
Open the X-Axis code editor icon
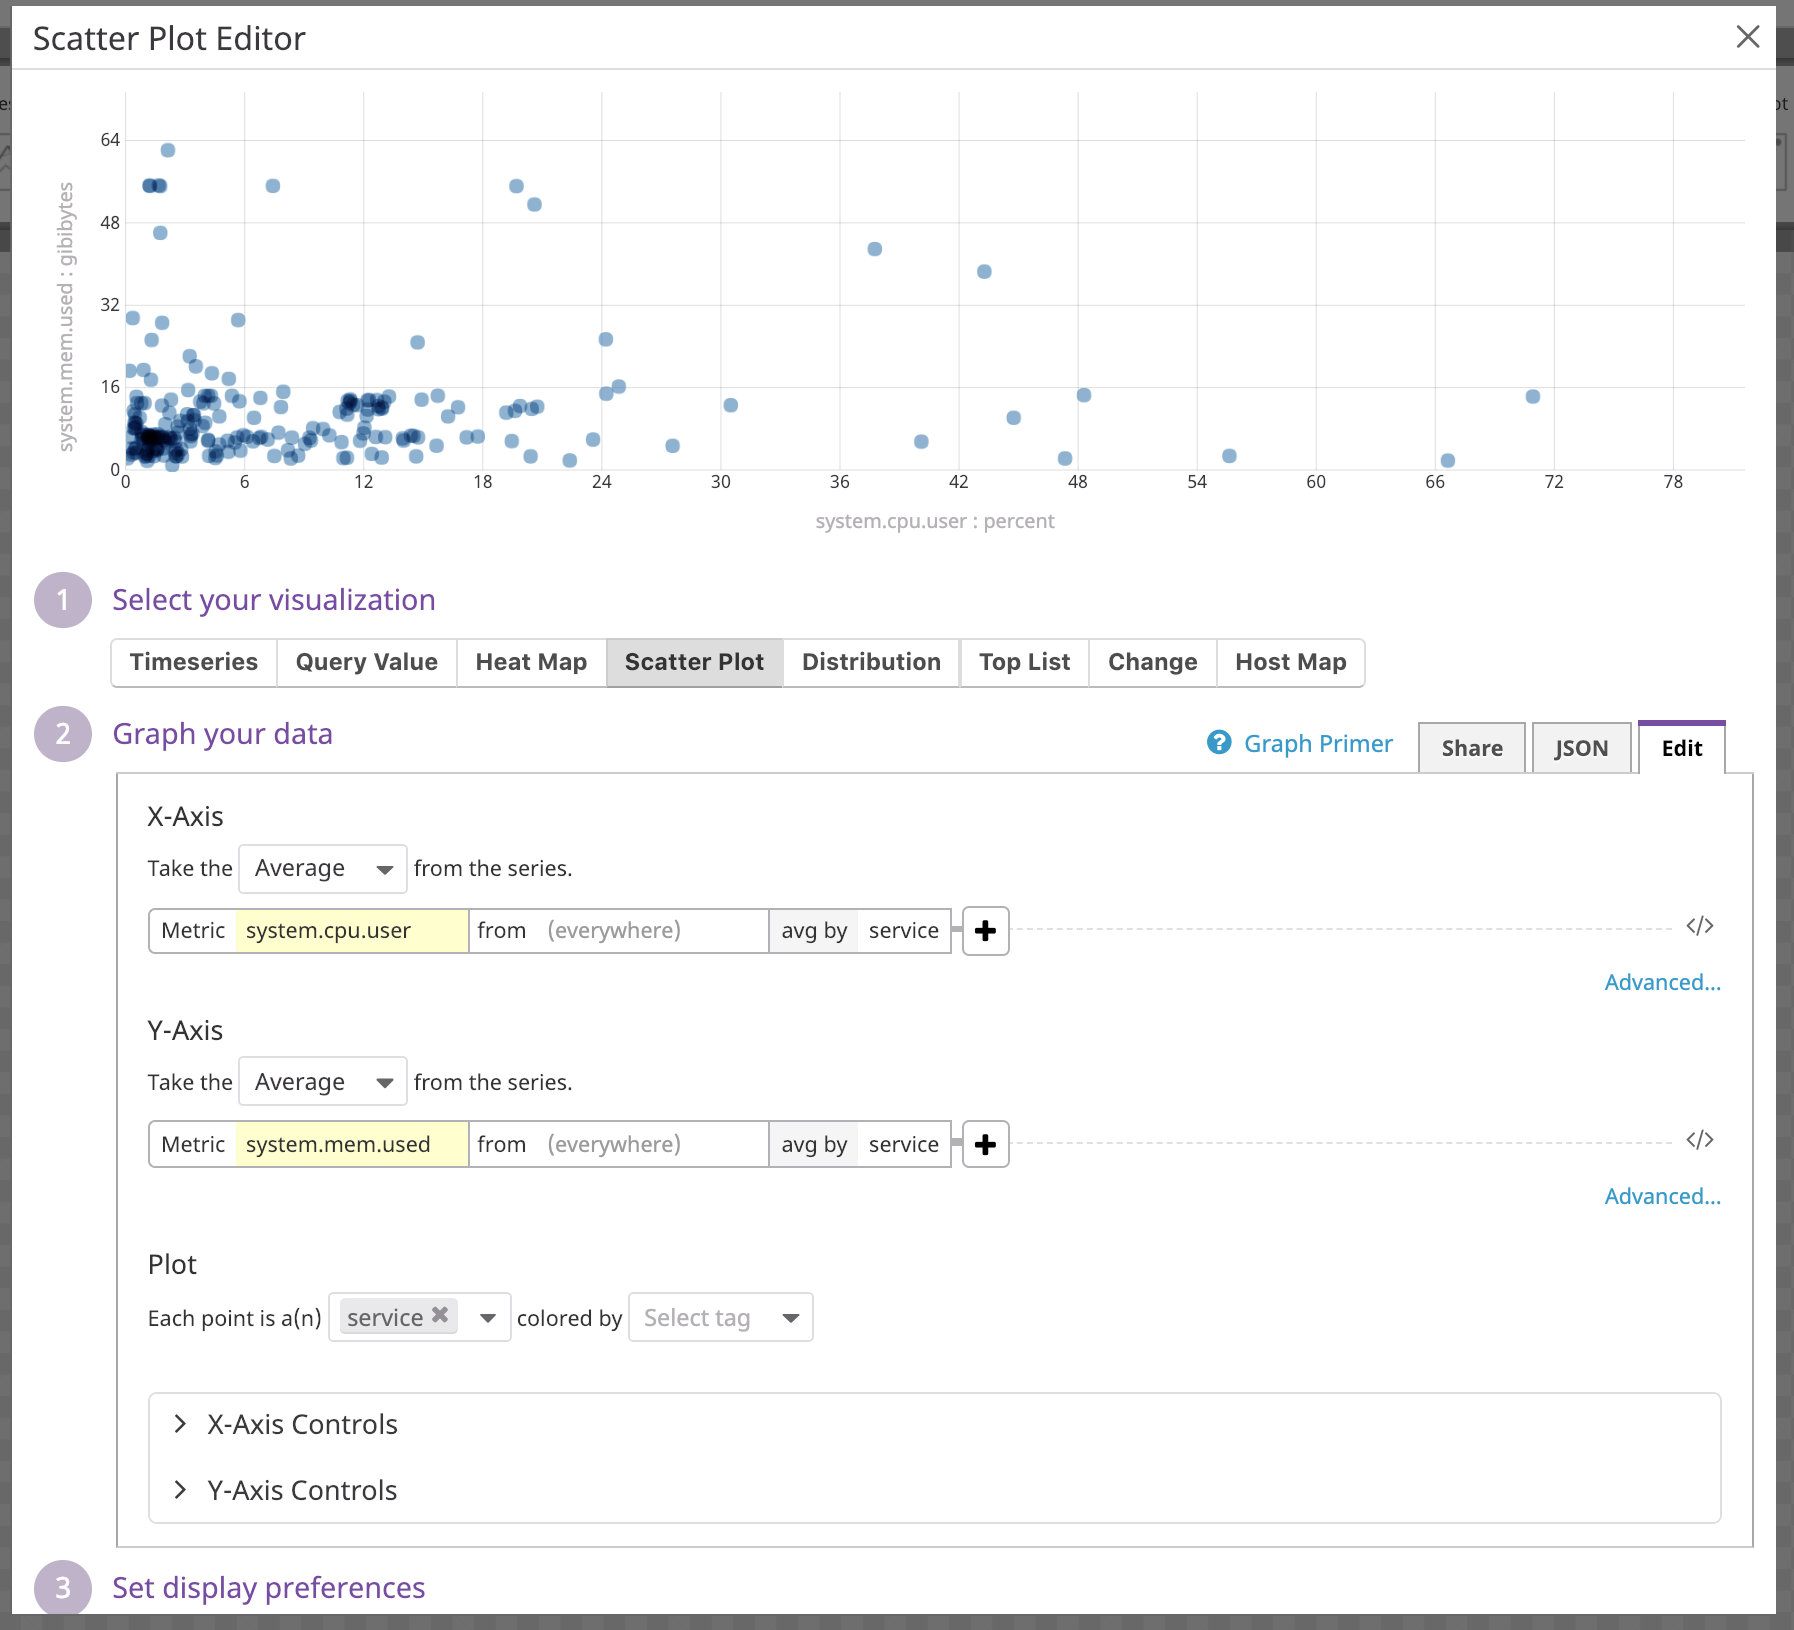click(1699, 926)
